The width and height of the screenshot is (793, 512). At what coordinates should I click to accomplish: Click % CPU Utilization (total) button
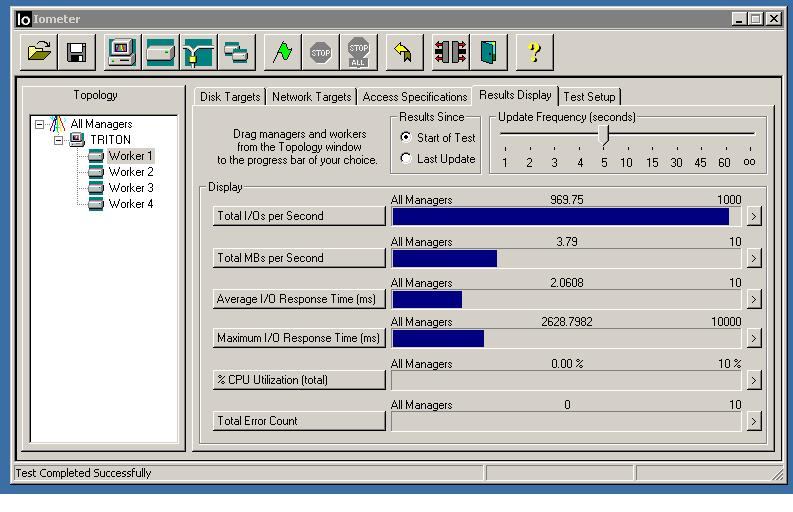pyautogui.click(x=299, y=380)
